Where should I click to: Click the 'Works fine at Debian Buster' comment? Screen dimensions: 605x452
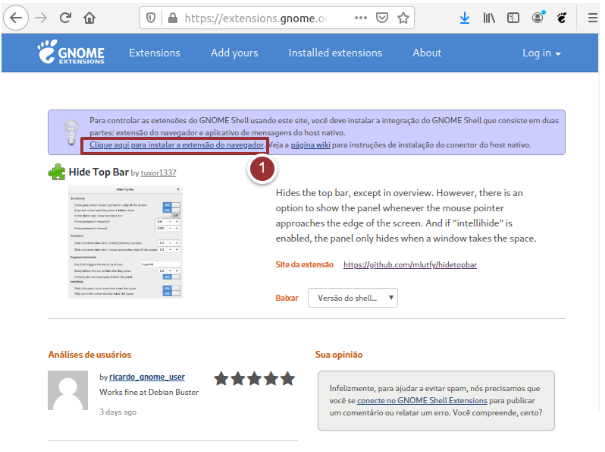point(149,392)
